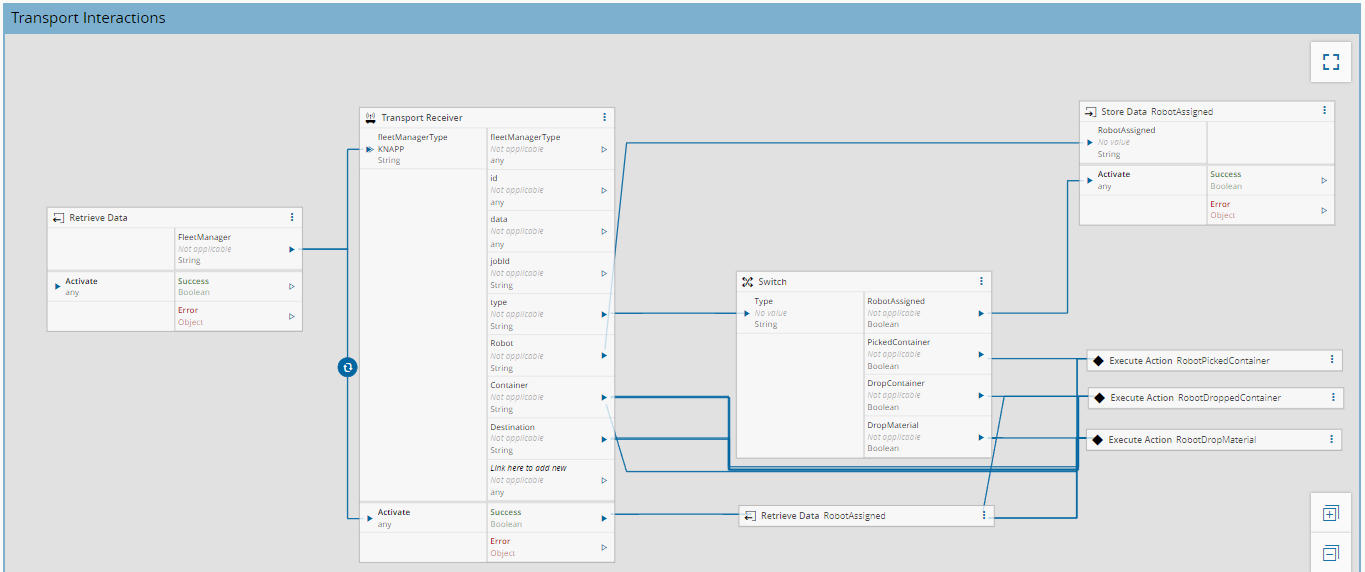Image resolution: width=1365 pixels, height=572 pixels.
Task: Select the Transport Interactions header title
Action: [x=88, y=18]
